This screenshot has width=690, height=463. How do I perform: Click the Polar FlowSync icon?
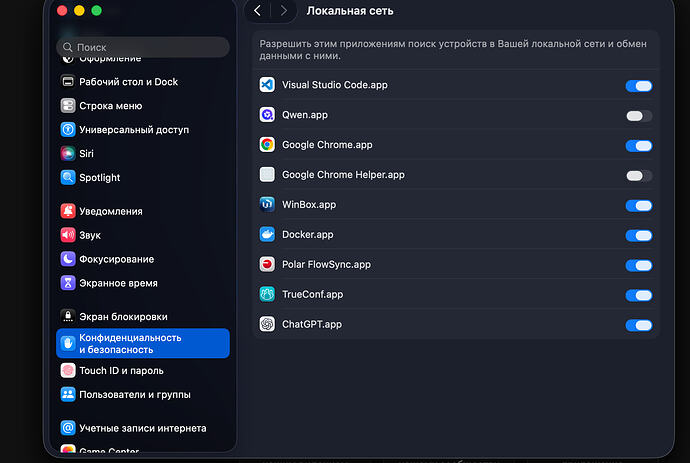[267, 264]
